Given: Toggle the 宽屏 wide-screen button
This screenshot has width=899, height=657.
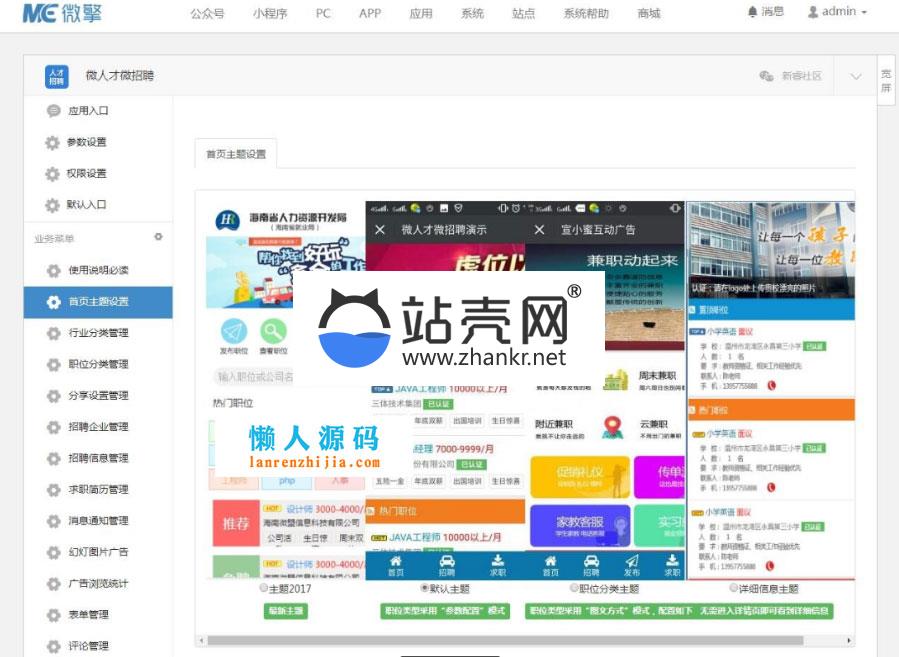Looking at the screenshot, I should 886,80.
